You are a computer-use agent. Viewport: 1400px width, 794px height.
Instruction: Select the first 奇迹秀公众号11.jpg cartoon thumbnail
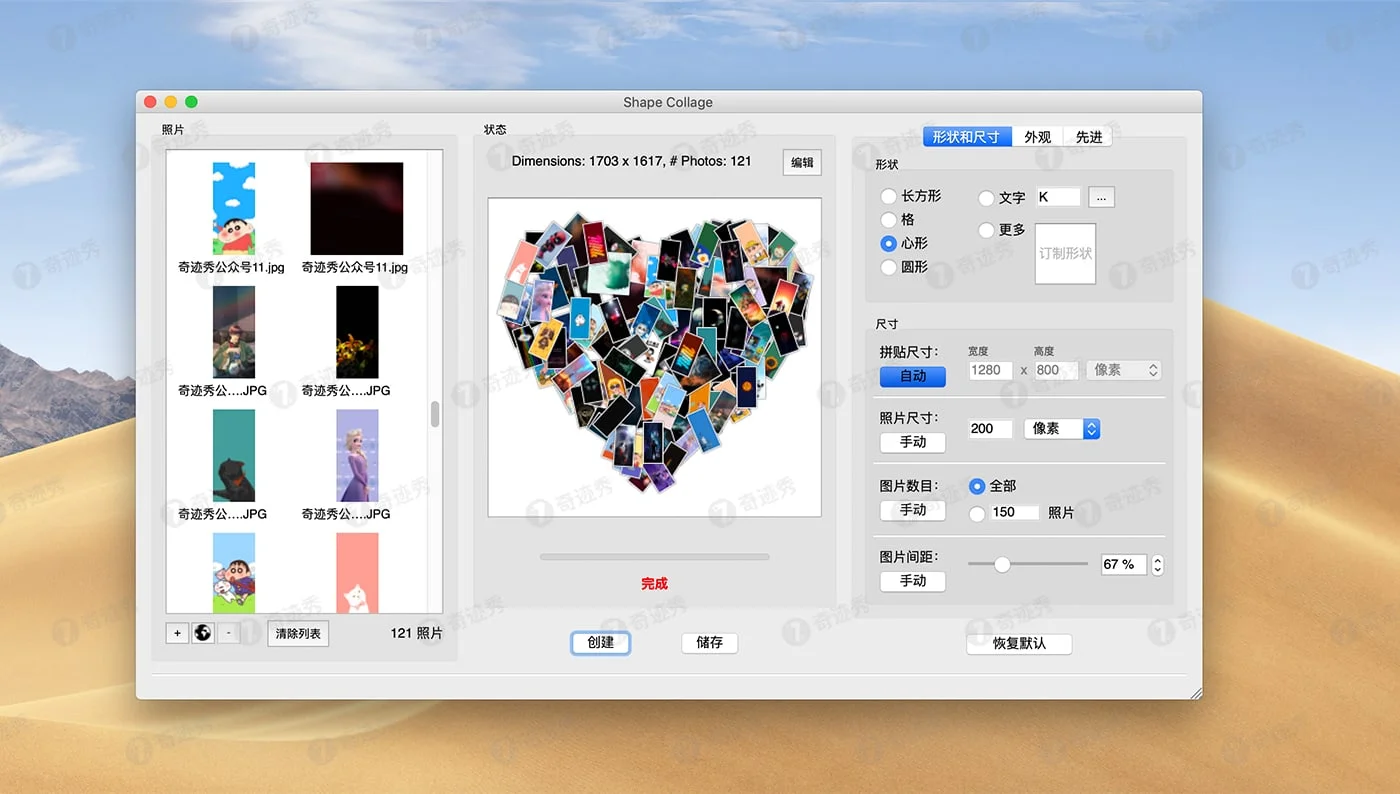(233, 208)
